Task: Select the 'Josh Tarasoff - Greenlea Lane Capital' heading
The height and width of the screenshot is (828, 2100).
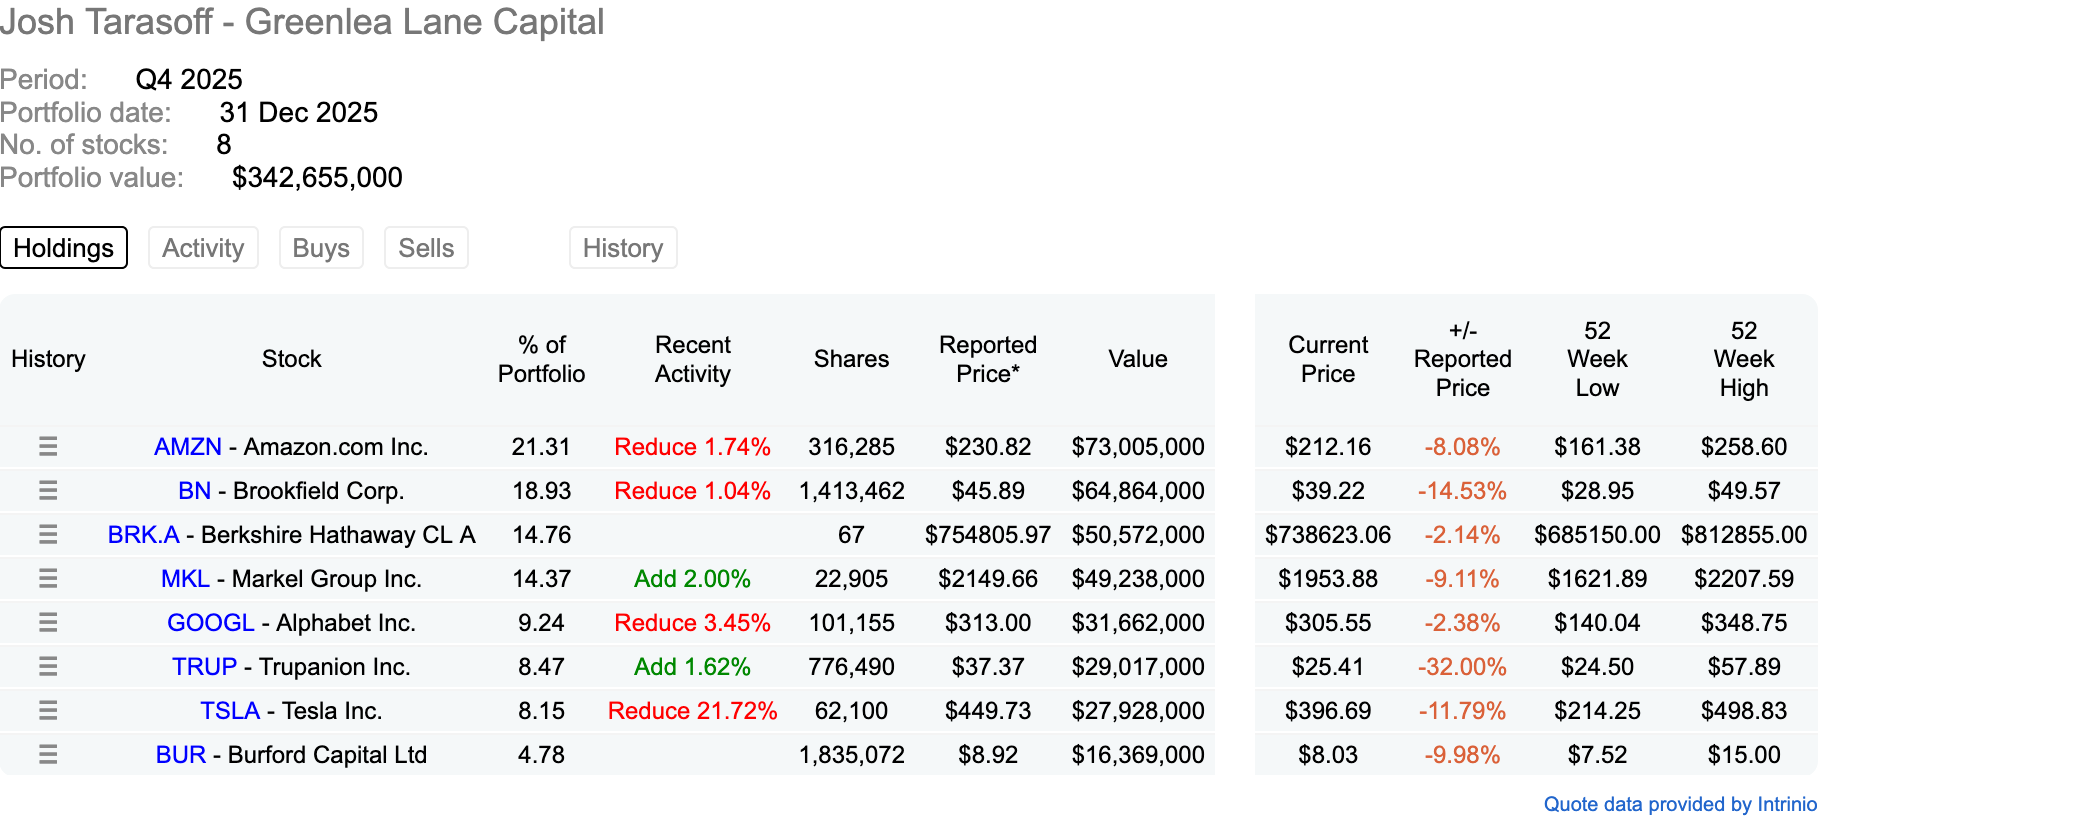Action: tap(302, 22)
